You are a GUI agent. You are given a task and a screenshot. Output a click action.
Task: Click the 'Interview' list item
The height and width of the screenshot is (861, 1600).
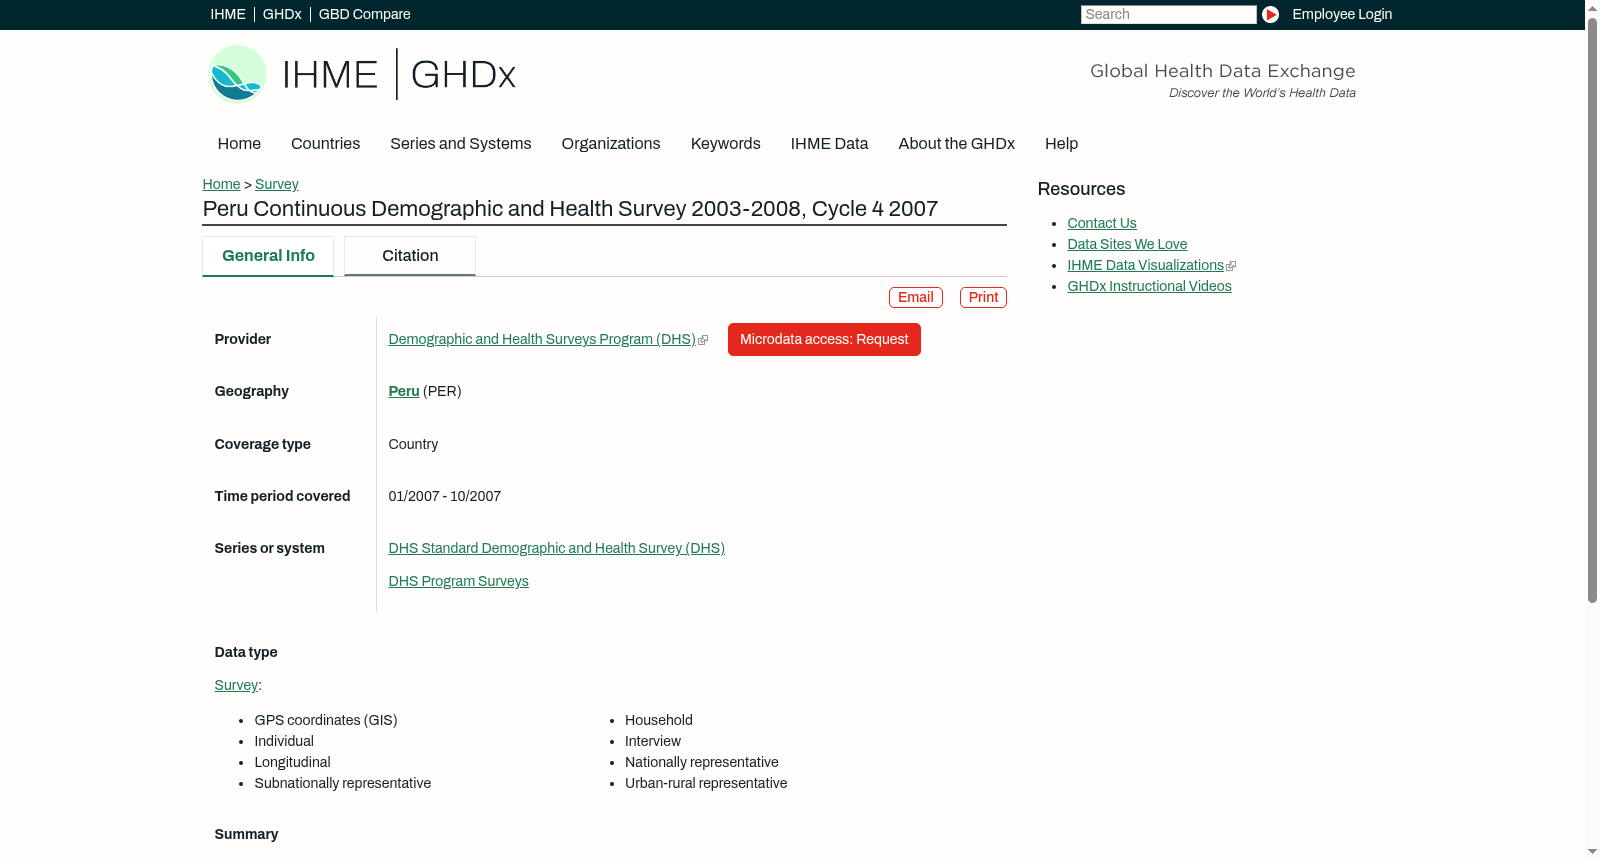(x=653, y=741)
